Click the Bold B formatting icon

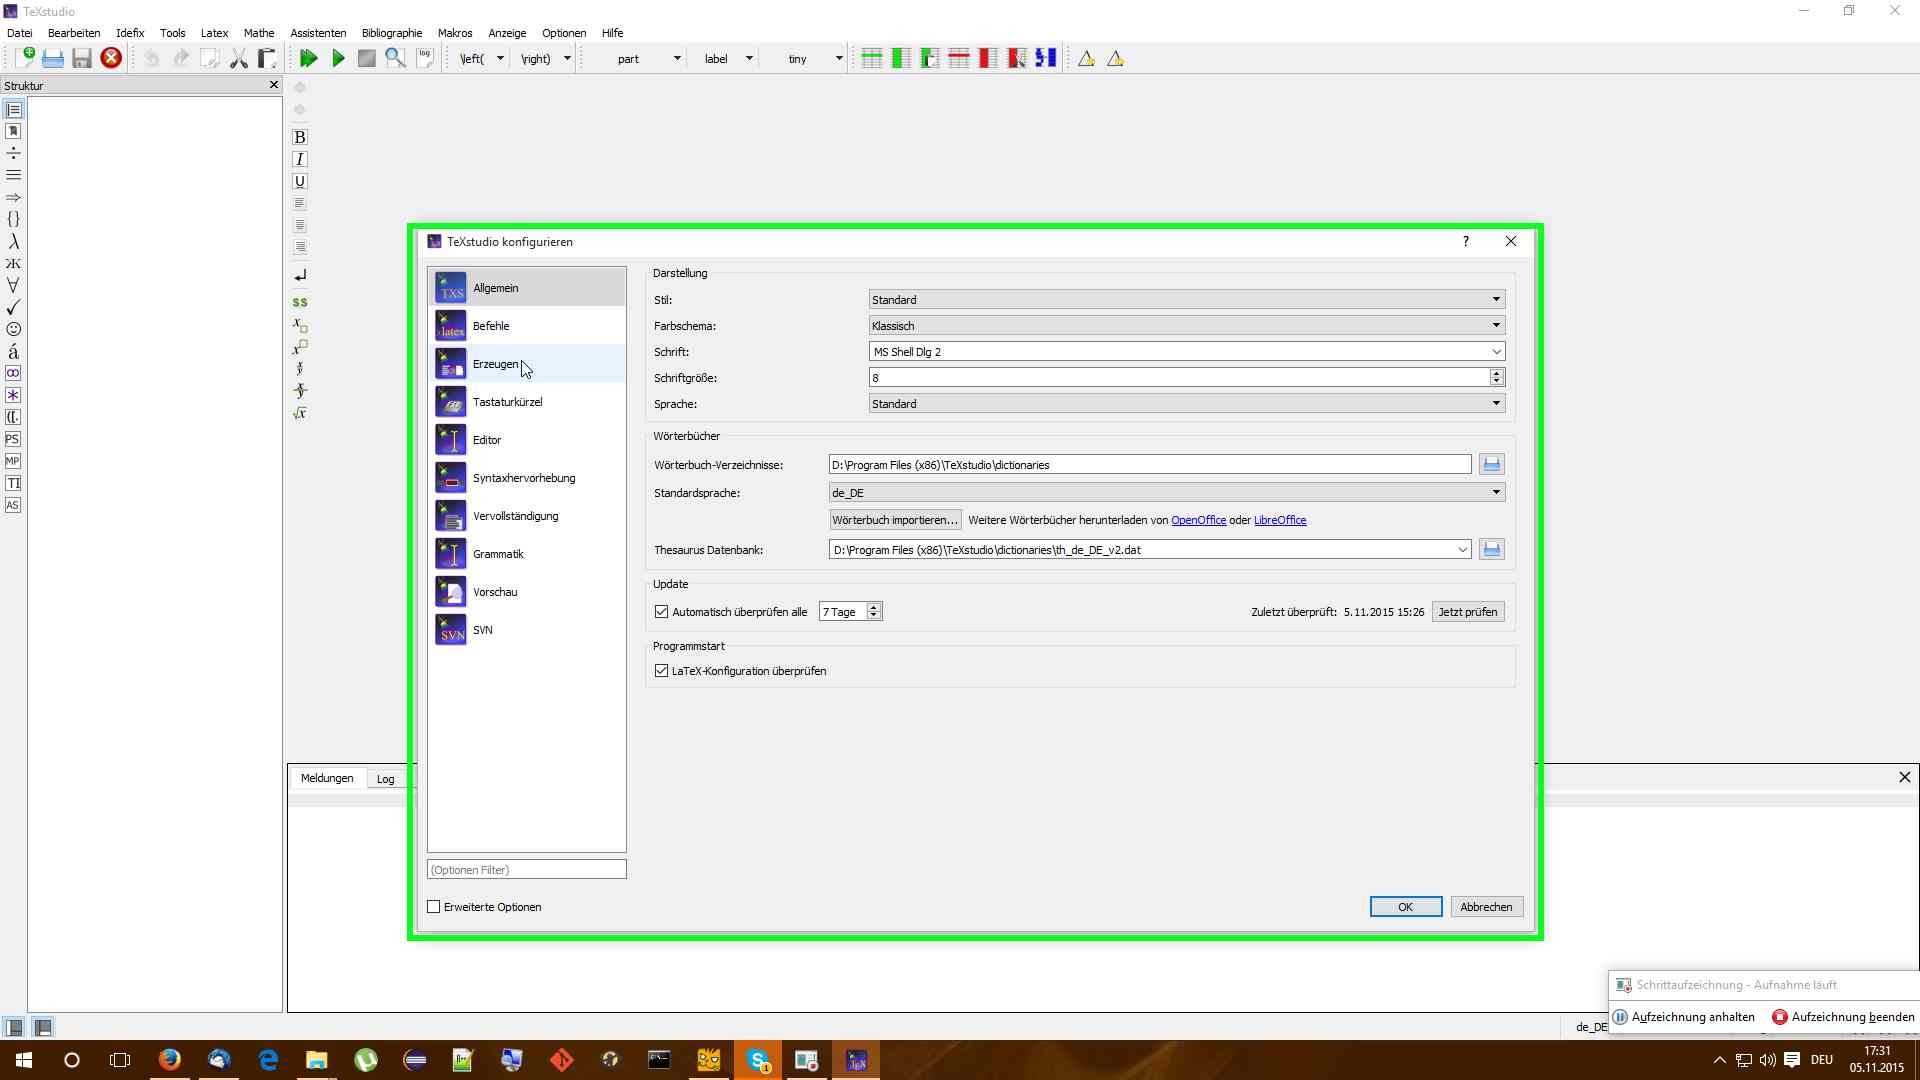299,137
